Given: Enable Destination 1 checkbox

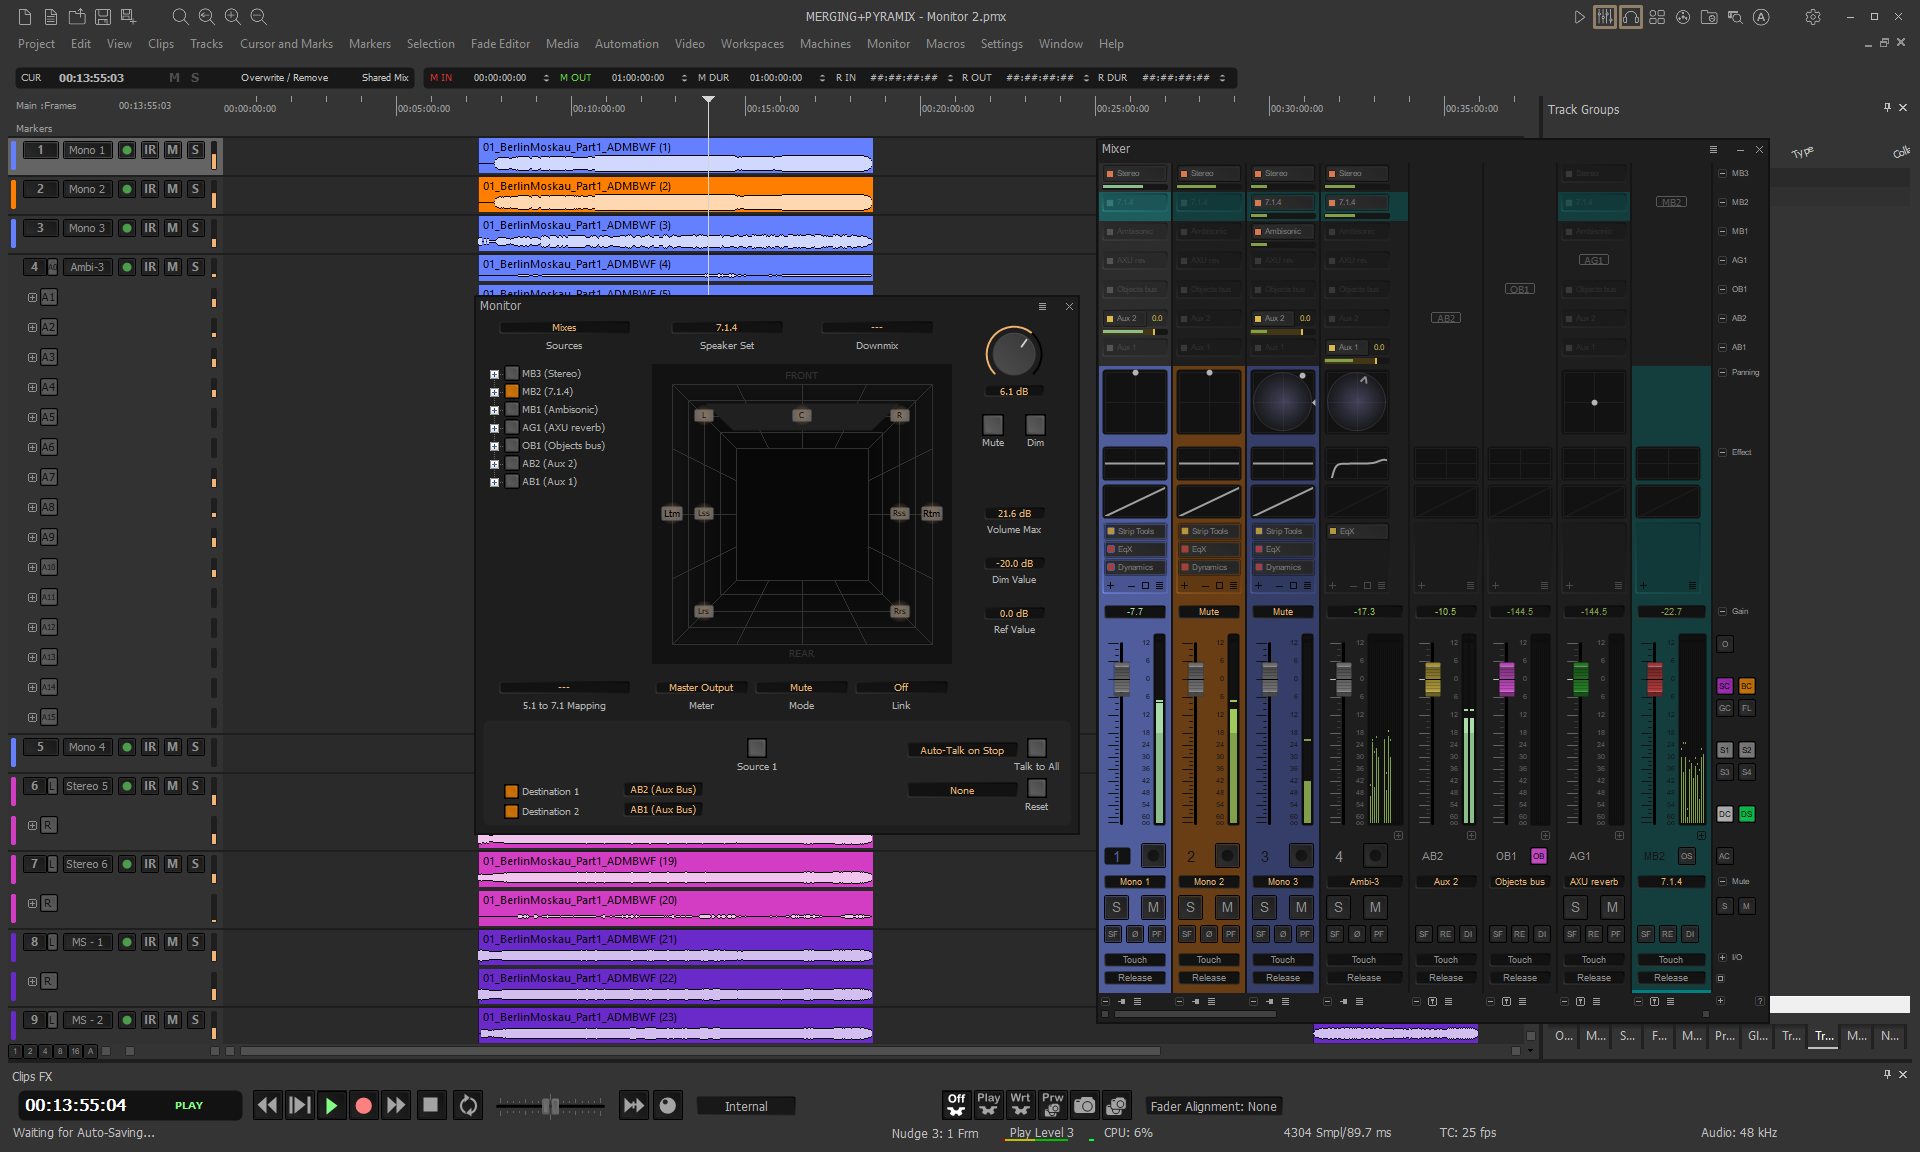Looking at the screenshot, I should point(511,791).
